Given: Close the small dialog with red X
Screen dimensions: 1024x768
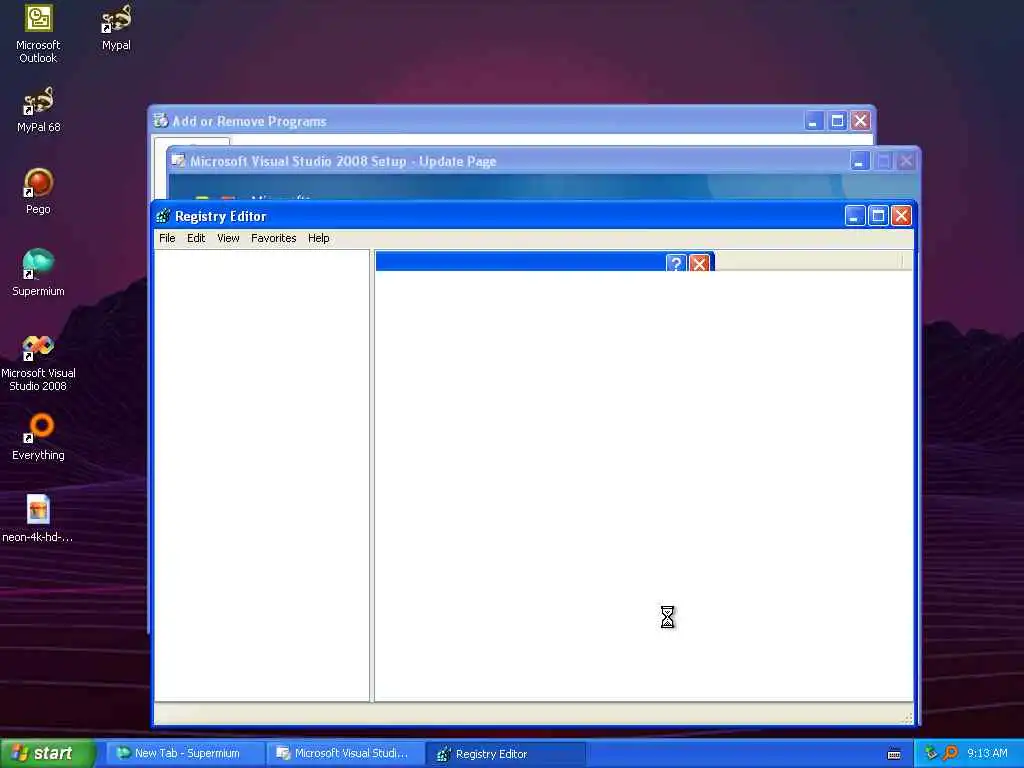Looking at the screenshot, I should (x=699, y=263).
